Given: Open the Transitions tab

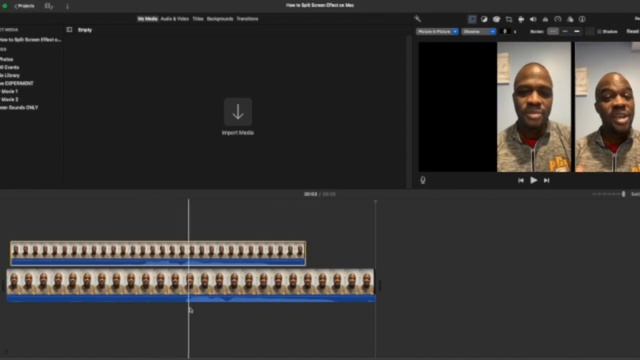Looking at the screenshot, I should tap(247, 19).
